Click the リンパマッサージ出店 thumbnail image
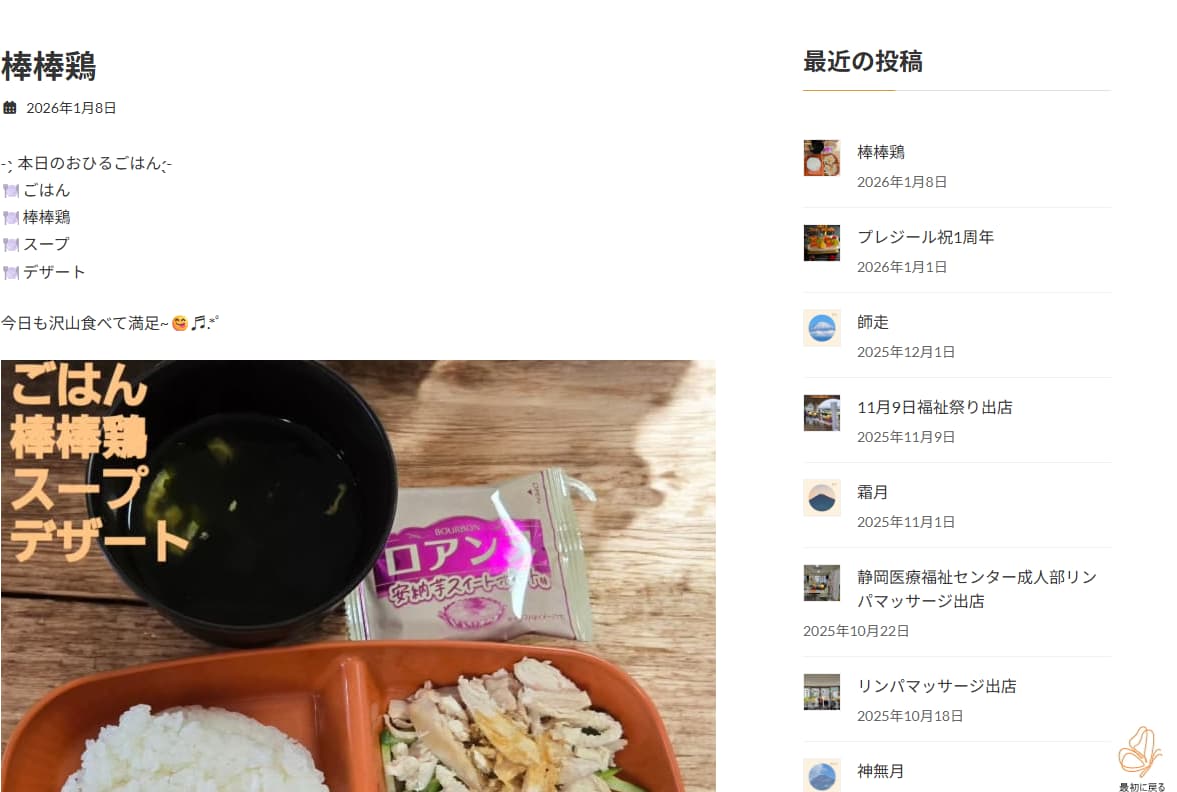The width and height of the screenshot is (1177, 792). [822, 691]
